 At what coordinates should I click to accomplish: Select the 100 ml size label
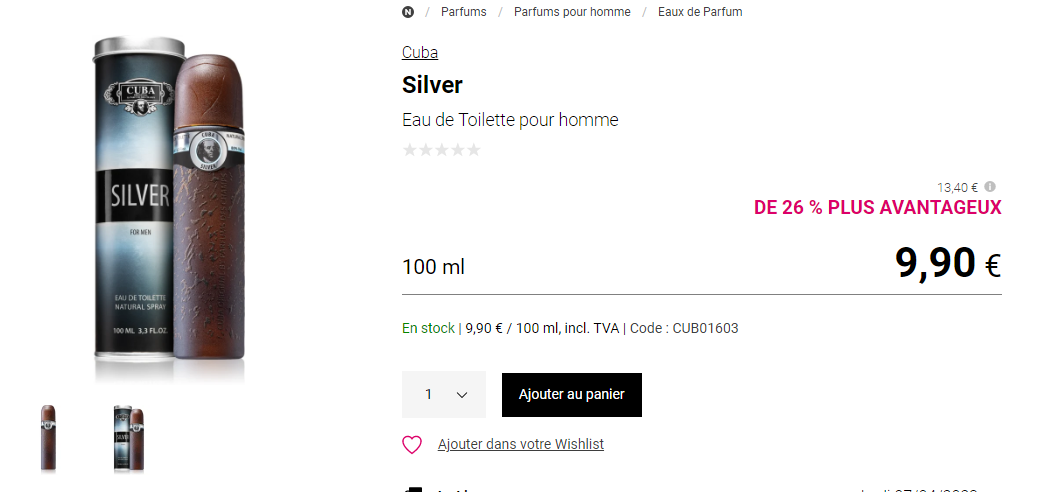coord(433,267)
